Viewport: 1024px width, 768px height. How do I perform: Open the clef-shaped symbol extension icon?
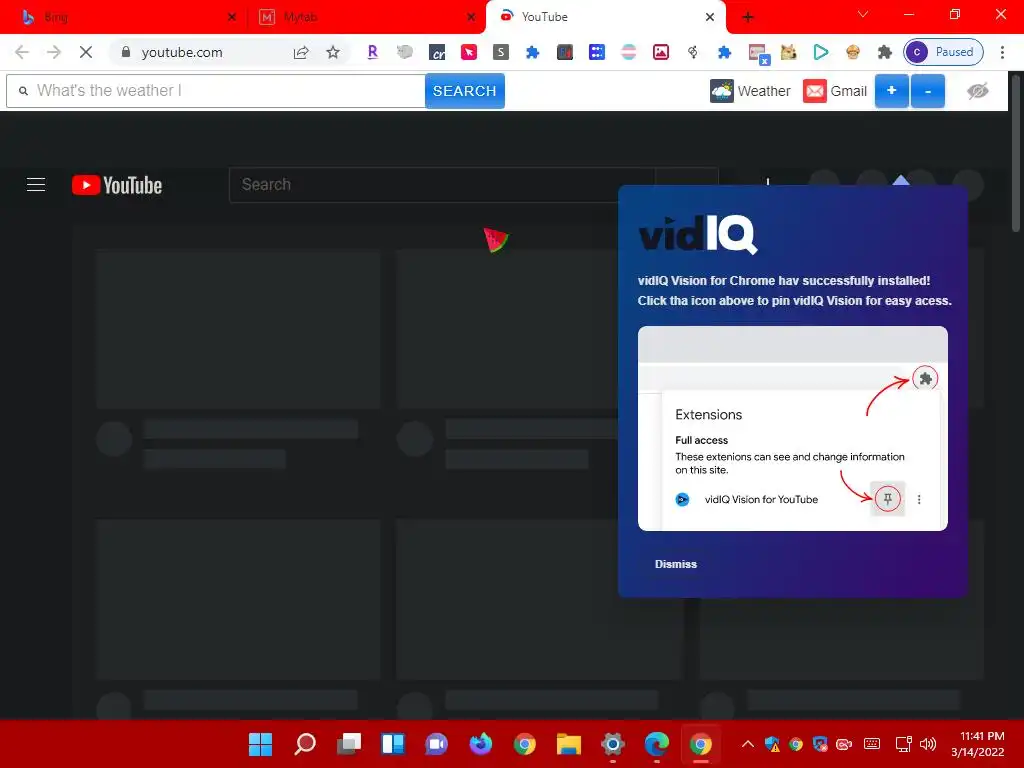tap(693, 52)
